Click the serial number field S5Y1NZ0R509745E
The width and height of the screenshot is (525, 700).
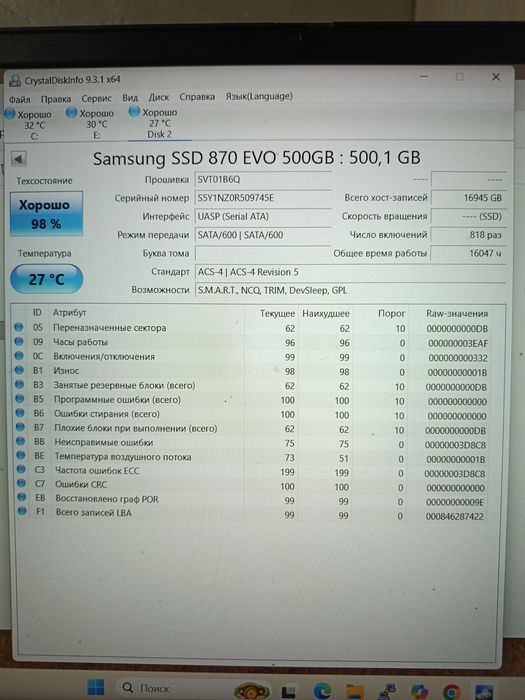[263, 198]
